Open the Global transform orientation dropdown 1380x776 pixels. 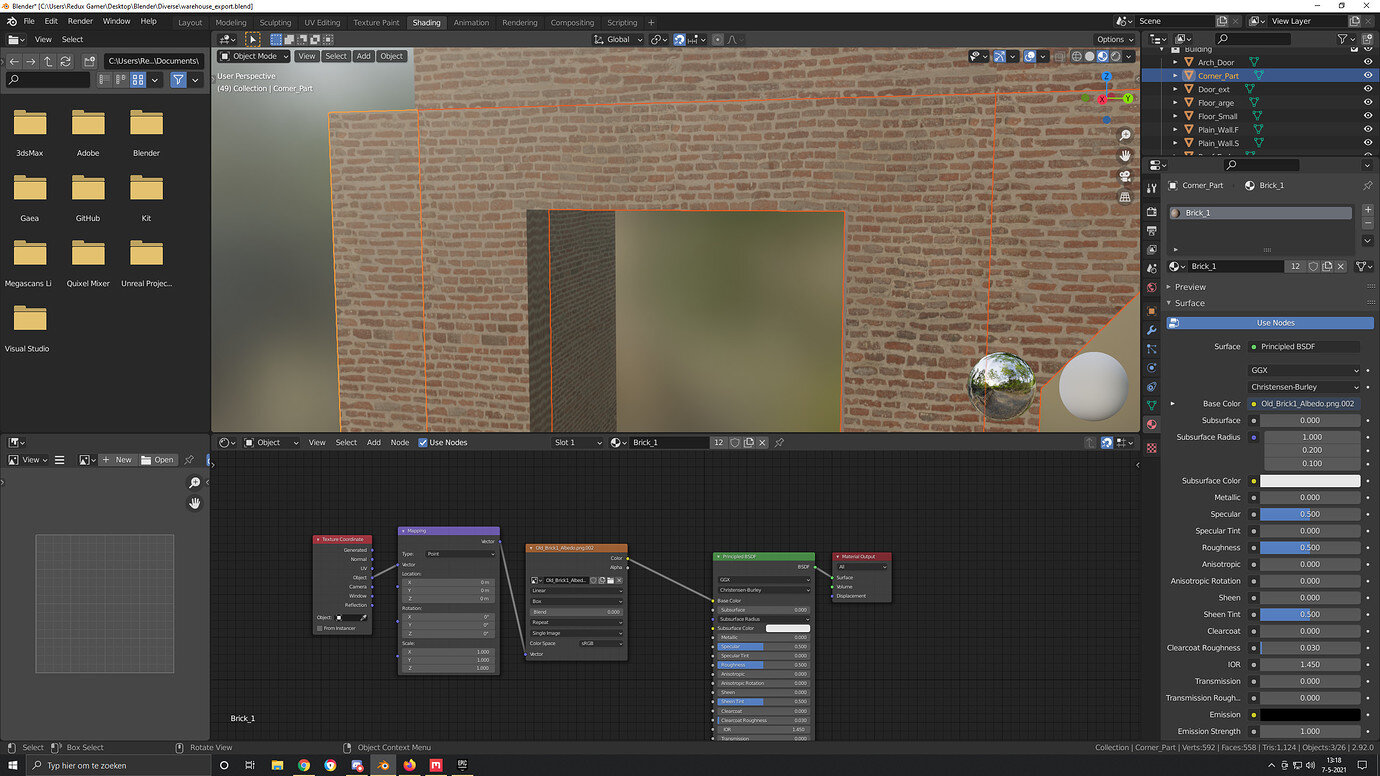click(619, 40)
